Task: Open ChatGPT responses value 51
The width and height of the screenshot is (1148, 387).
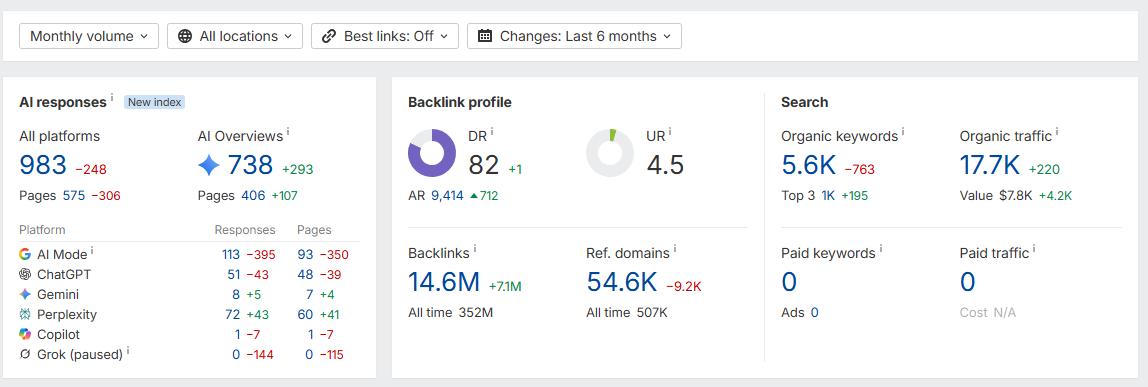Action: [234, 274]
